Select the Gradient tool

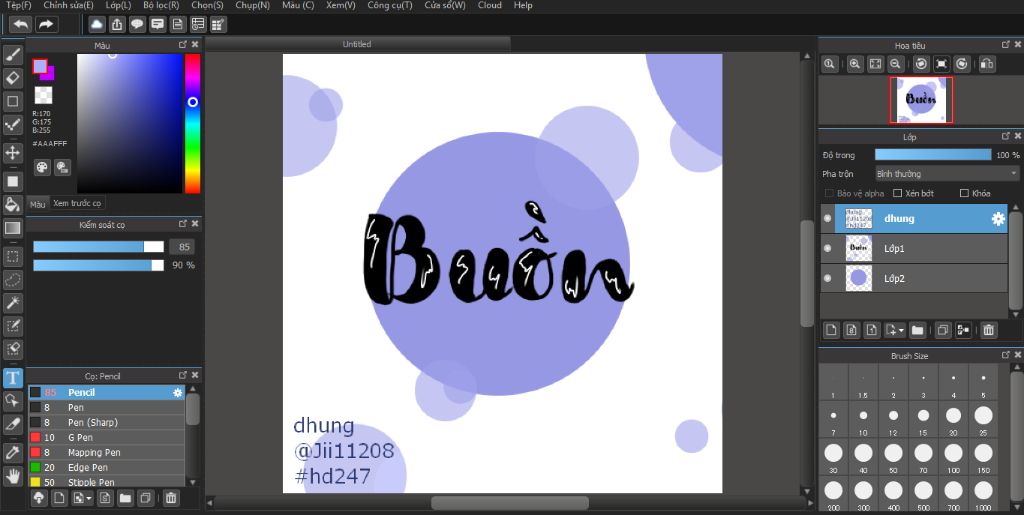coord(12,228)
